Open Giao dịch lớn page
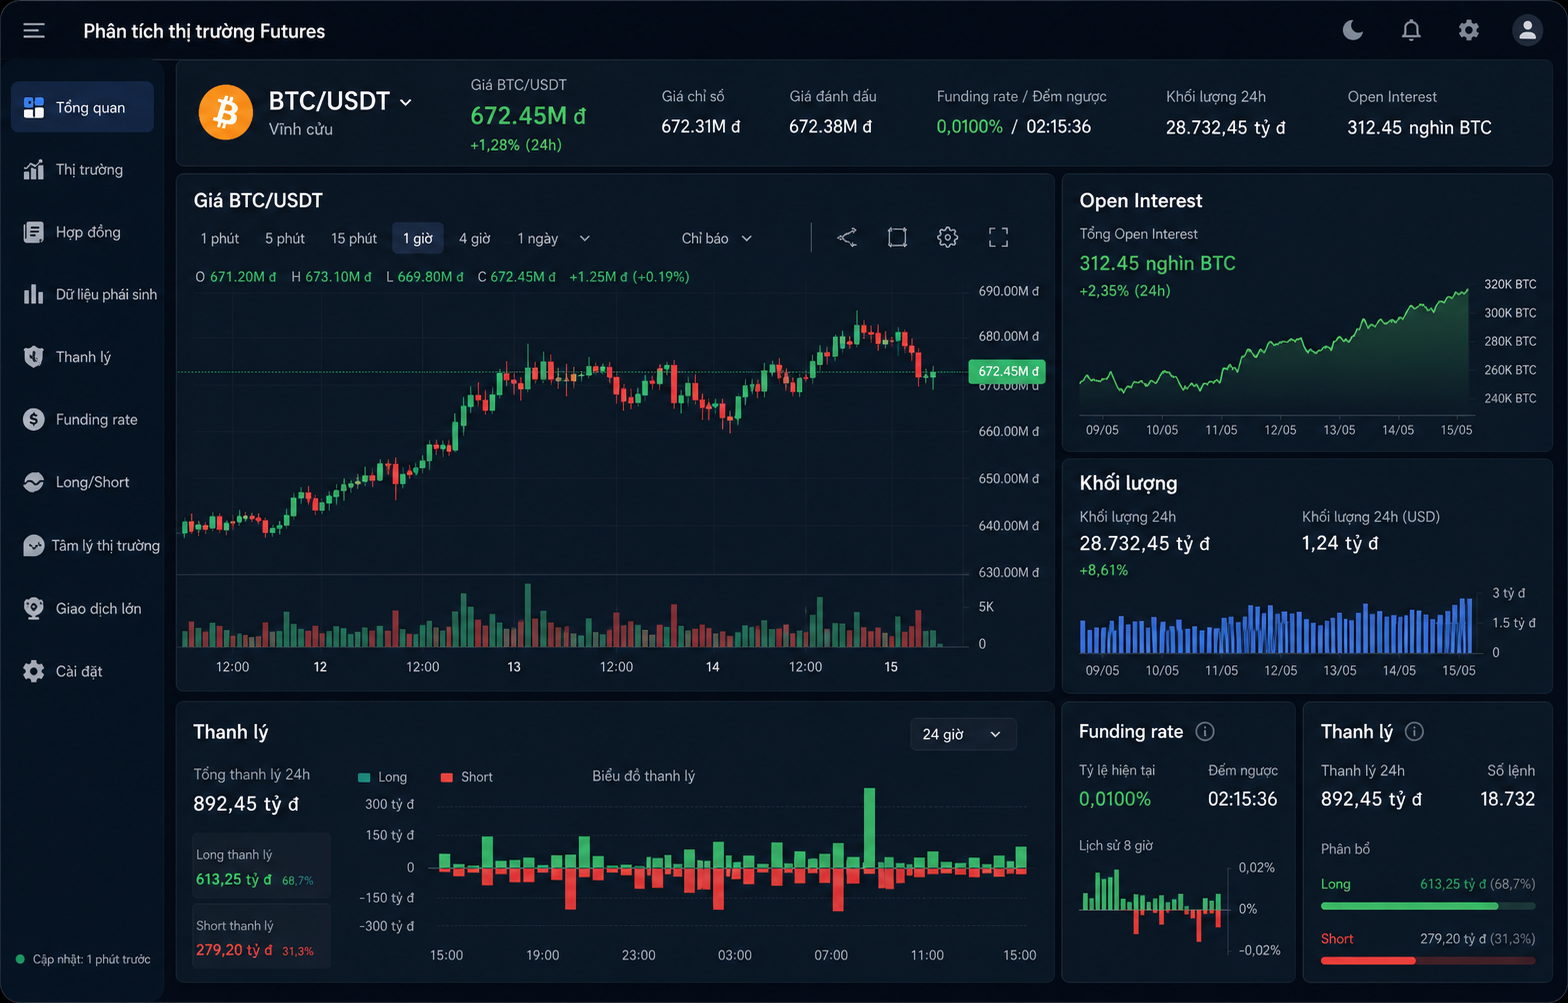This screenshot has height=1003, width=1568. pyautogui.click(x=83, y=608)
